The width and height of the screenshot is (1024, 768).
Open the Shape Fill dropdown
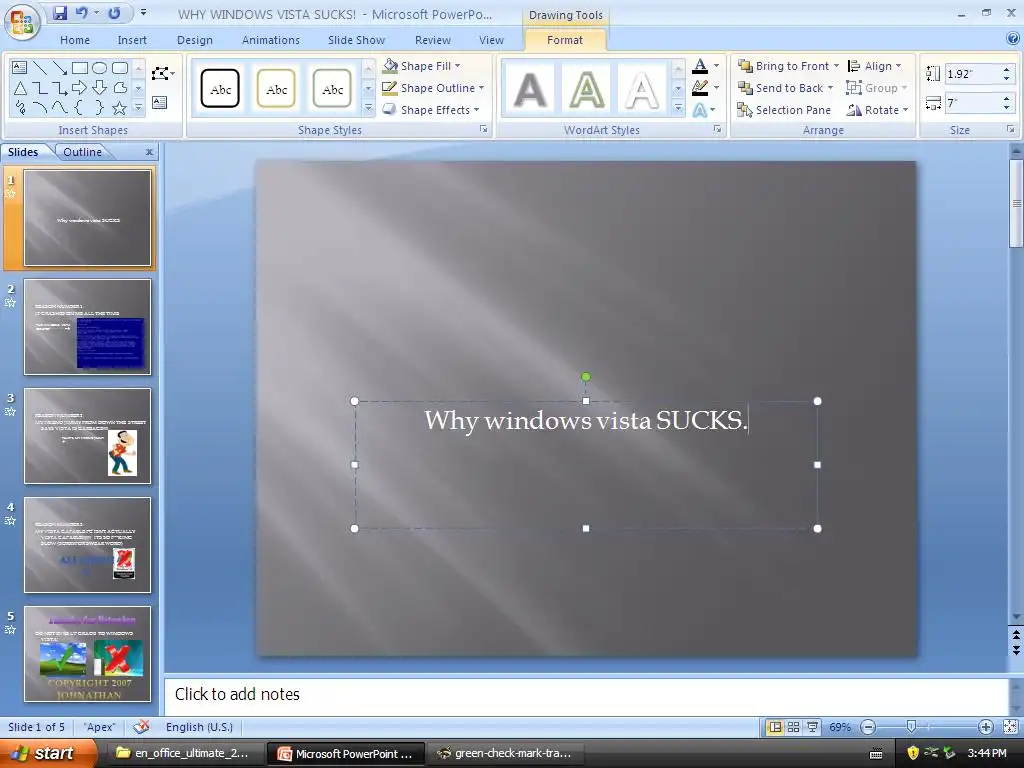pos(422,66)
